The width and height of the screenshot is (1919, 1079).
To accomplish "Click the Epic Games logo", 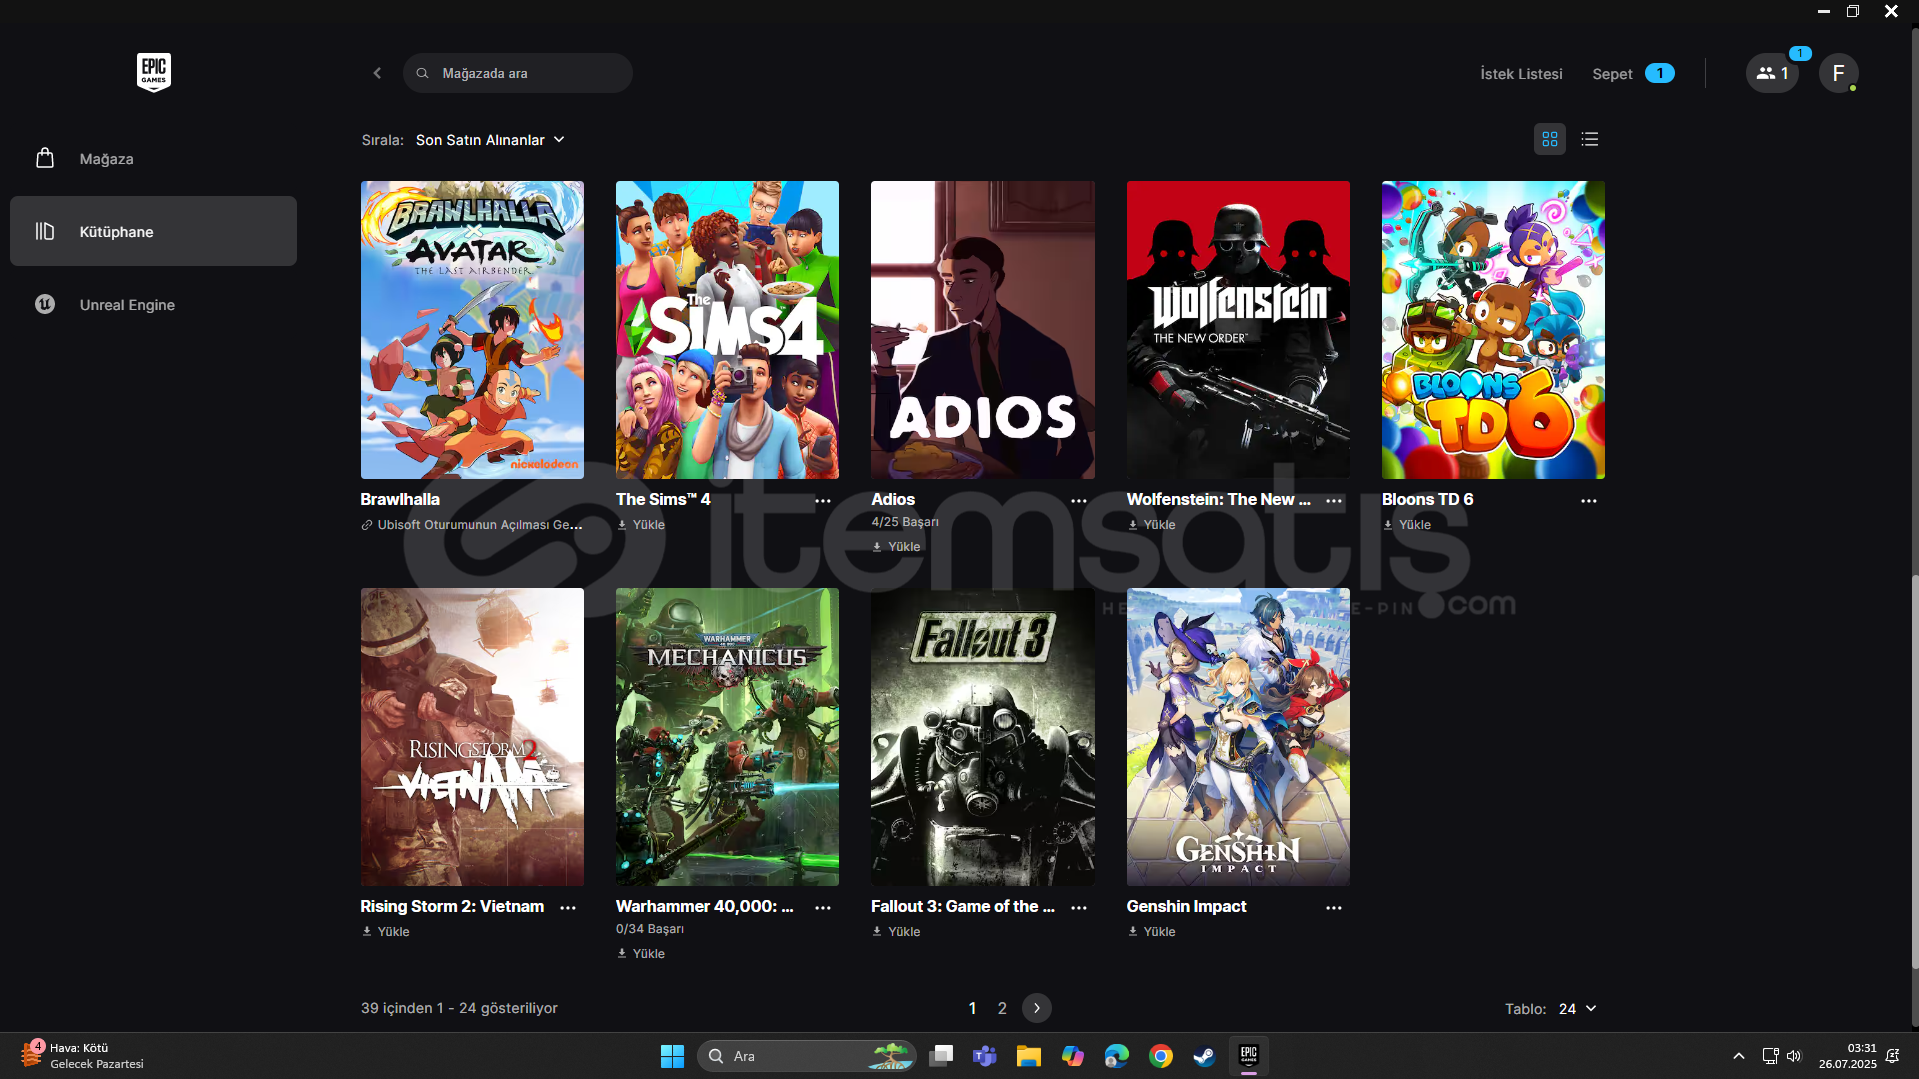I will pyautogui.click(x=154, y=72).
